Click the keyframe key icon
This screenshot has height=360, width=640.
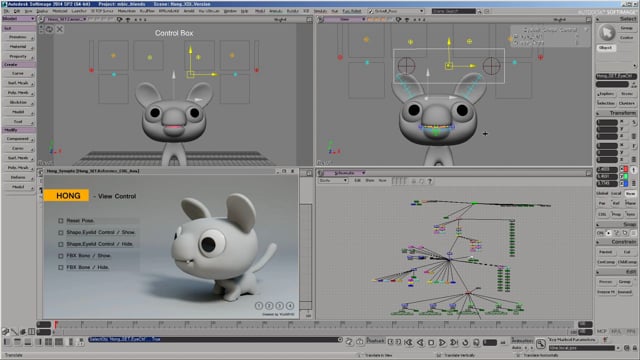click(540, 344)
